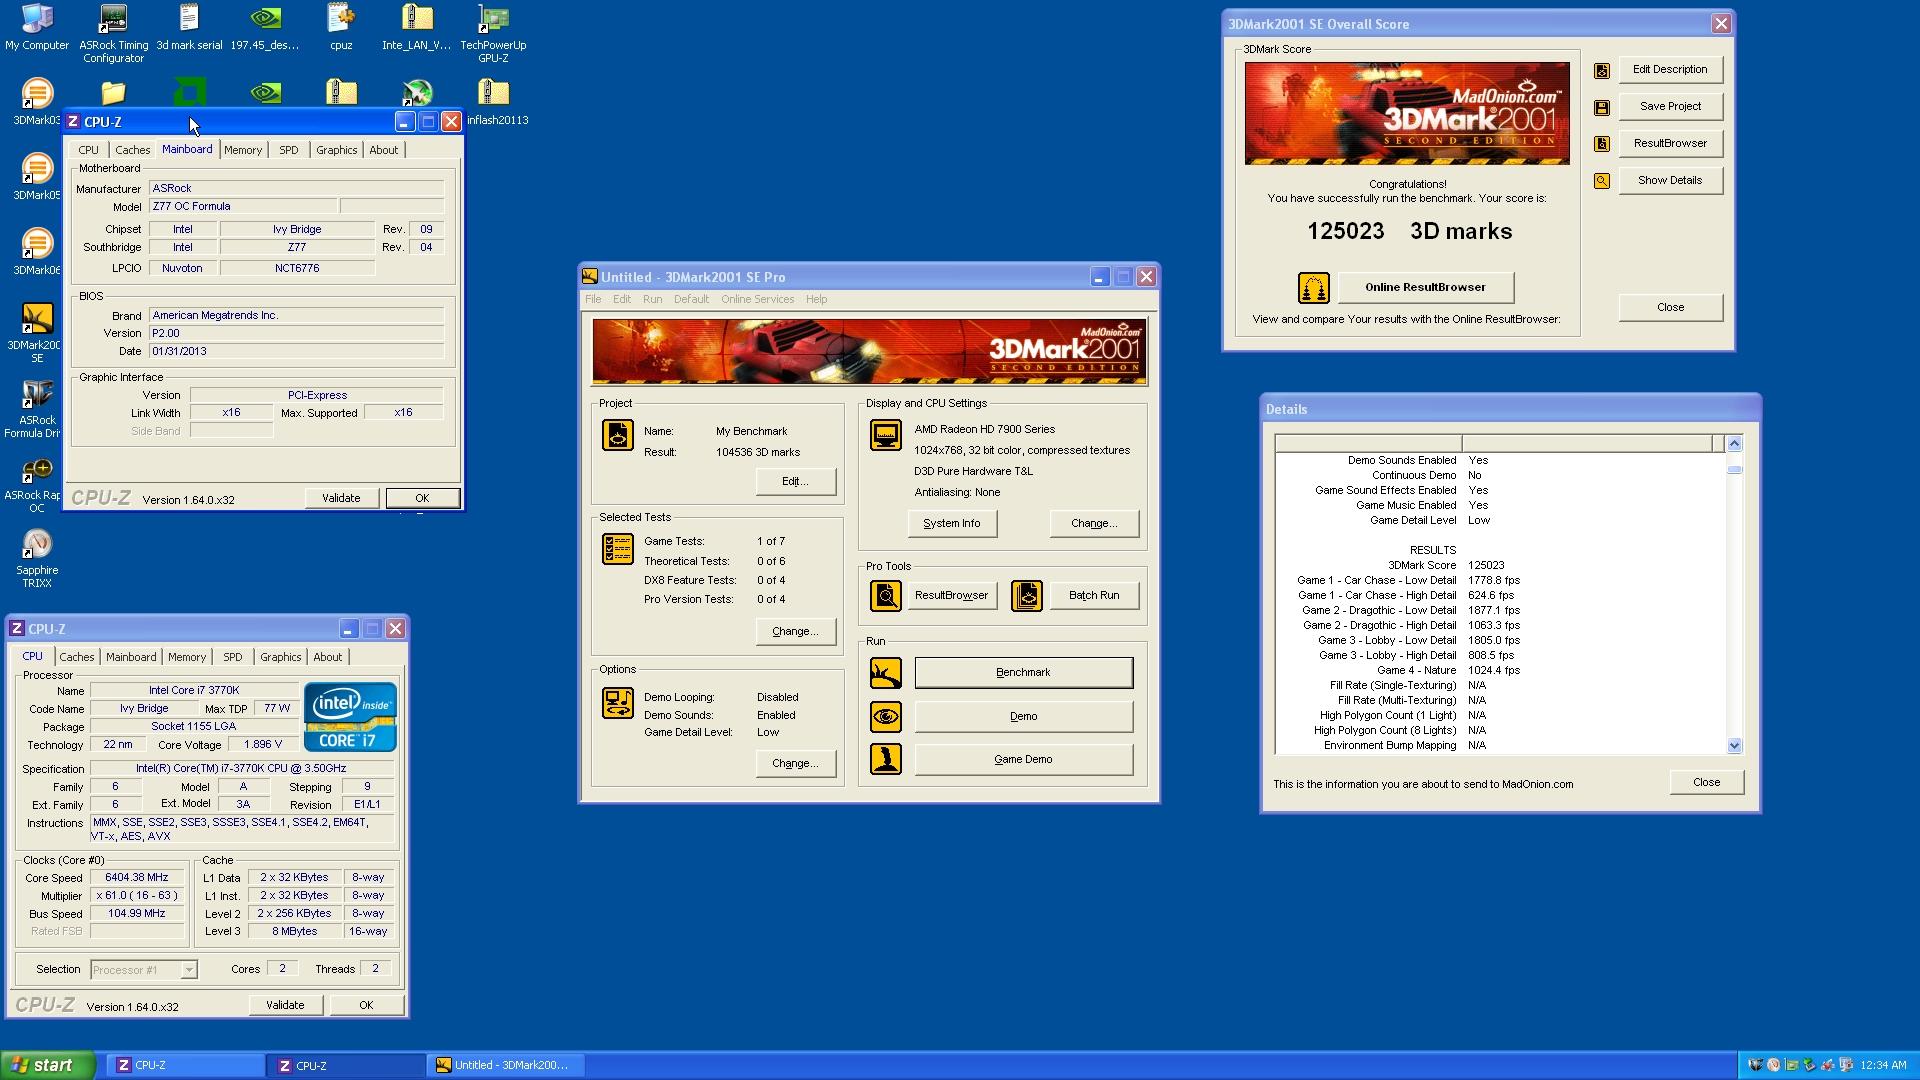Click Game Demo joystick icon
This screenshot has height=1080, width=1920.
pyautogui.click(x=885, y=760)
